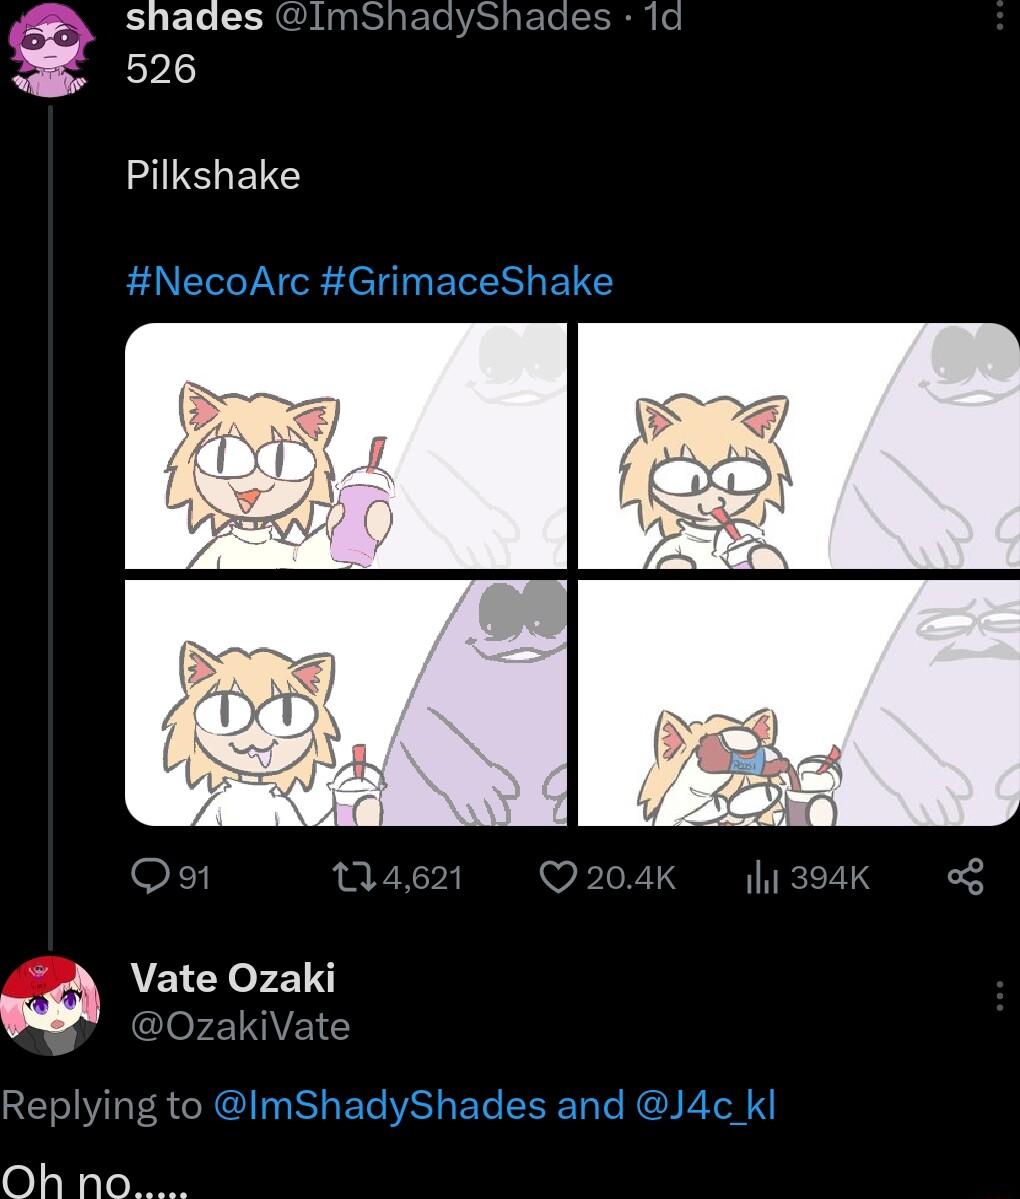Image resolution: width=1020 pixels, height=1199 pixels.
Task: Click the shades display name
Action: (194, 16)
